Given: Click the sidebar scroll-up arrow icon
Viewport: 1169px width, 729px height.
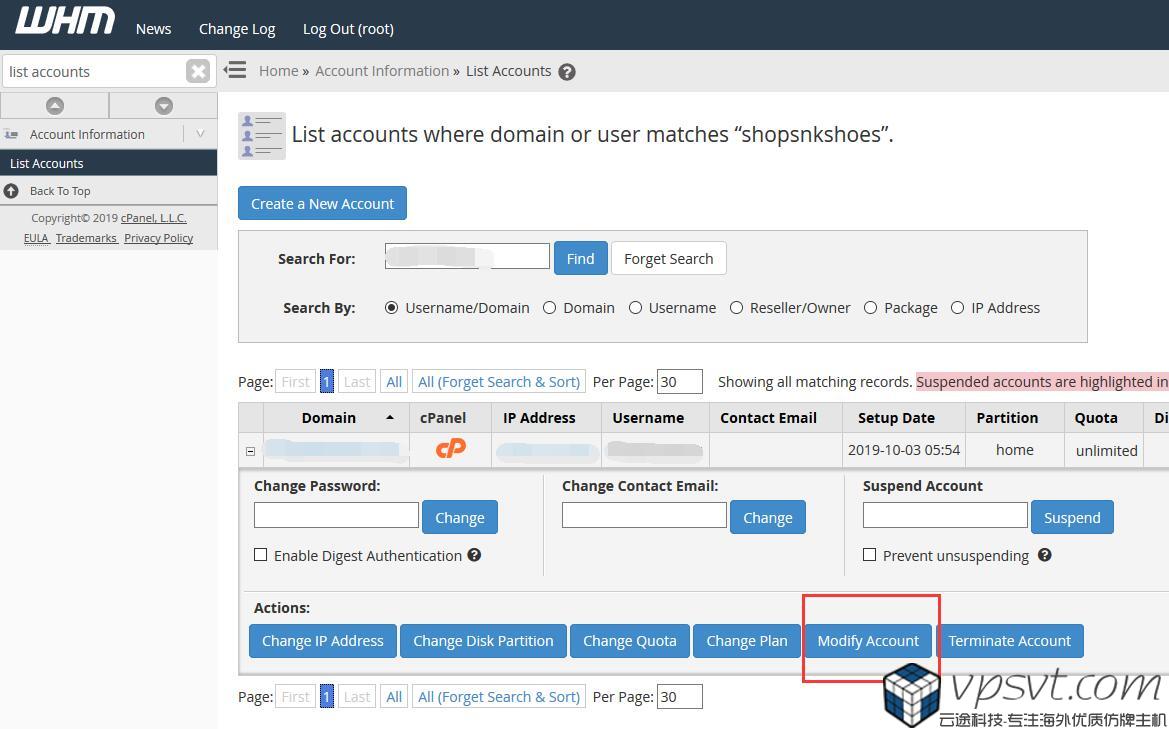Looking at the screenshot, I should click(x=55, y=105).
